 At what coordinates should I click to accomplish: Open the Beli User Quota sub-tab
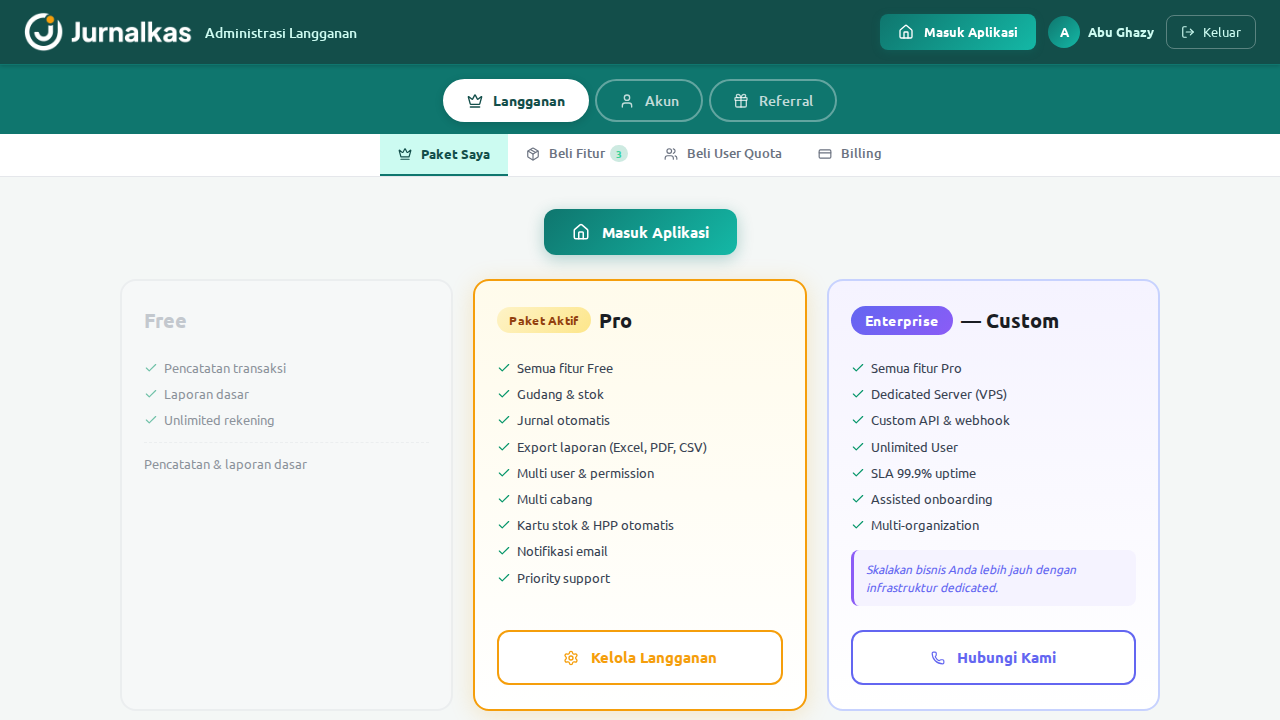click(723, 154)
